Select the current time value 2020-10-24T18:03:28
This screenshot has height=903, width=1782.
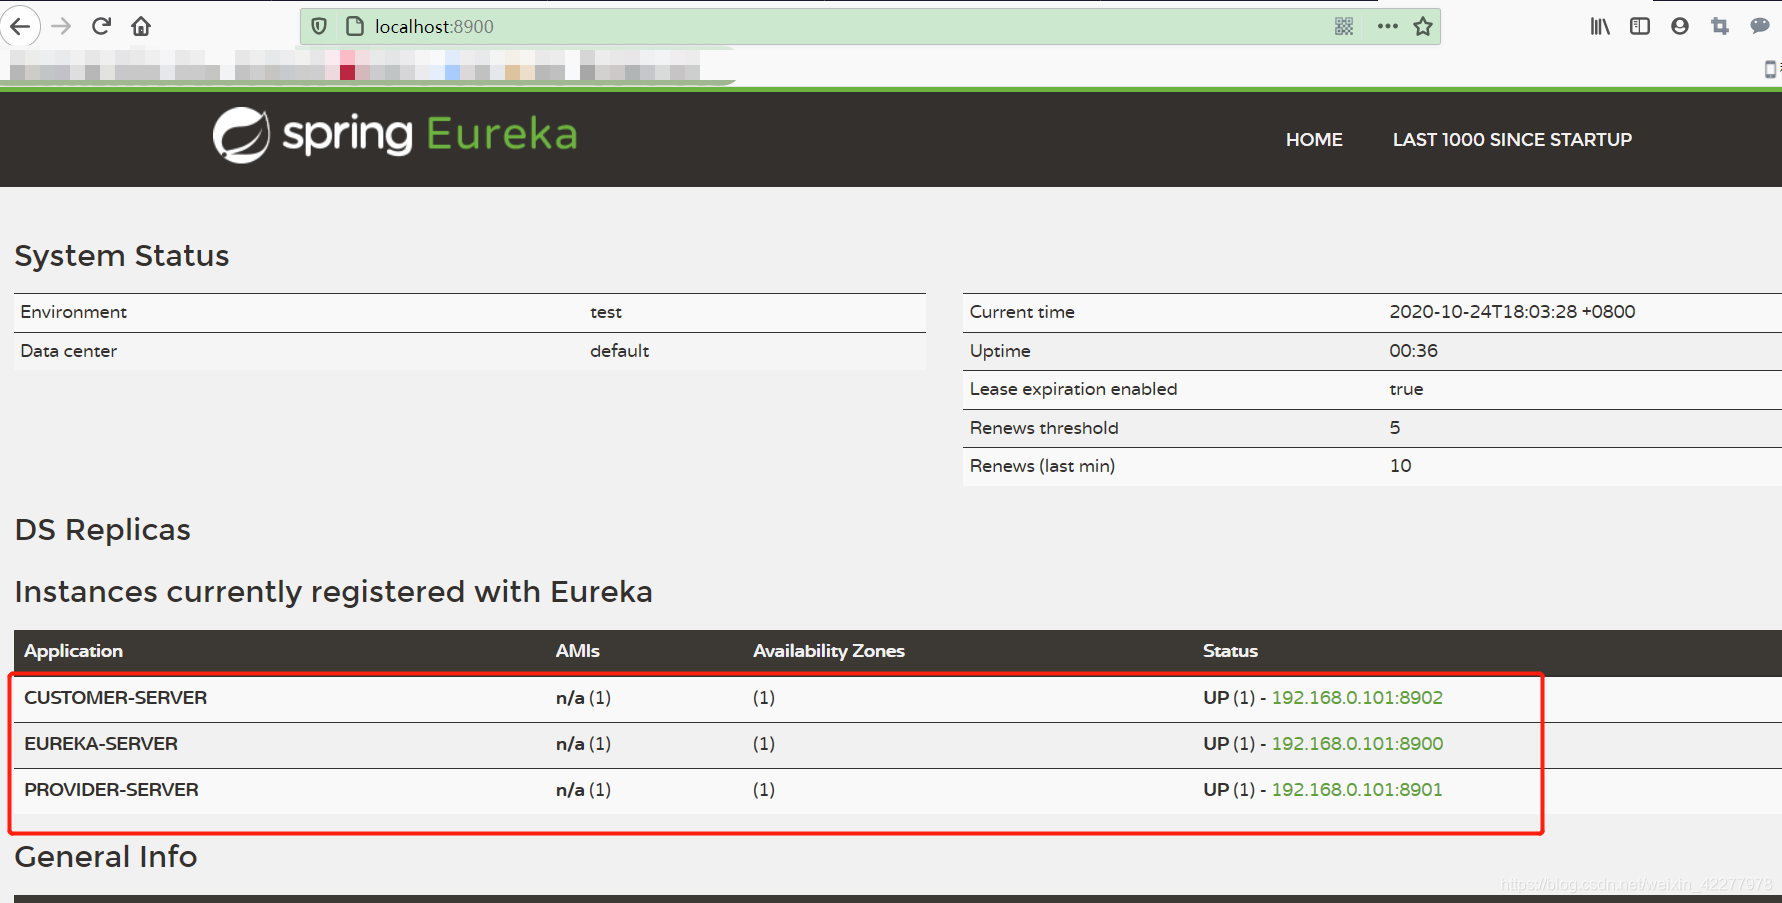click(1512, 312)
